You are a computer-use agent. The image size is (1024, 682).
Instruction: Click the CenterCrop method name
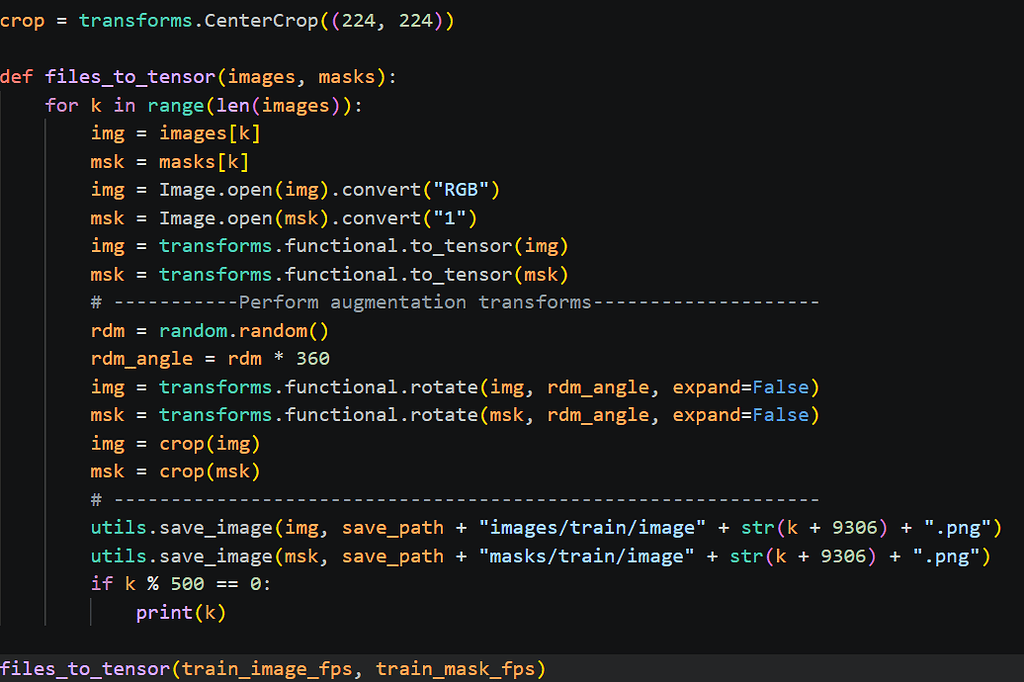(261, 21)
